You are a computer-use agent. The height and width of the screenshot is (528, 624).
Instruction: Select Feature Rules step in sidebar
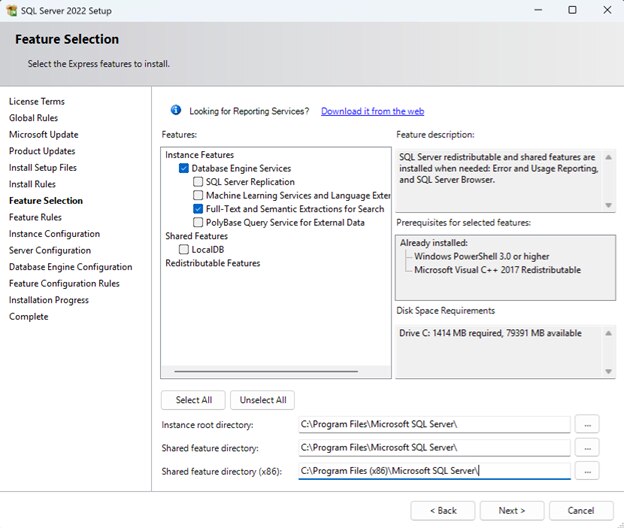(x=35, y=217)
